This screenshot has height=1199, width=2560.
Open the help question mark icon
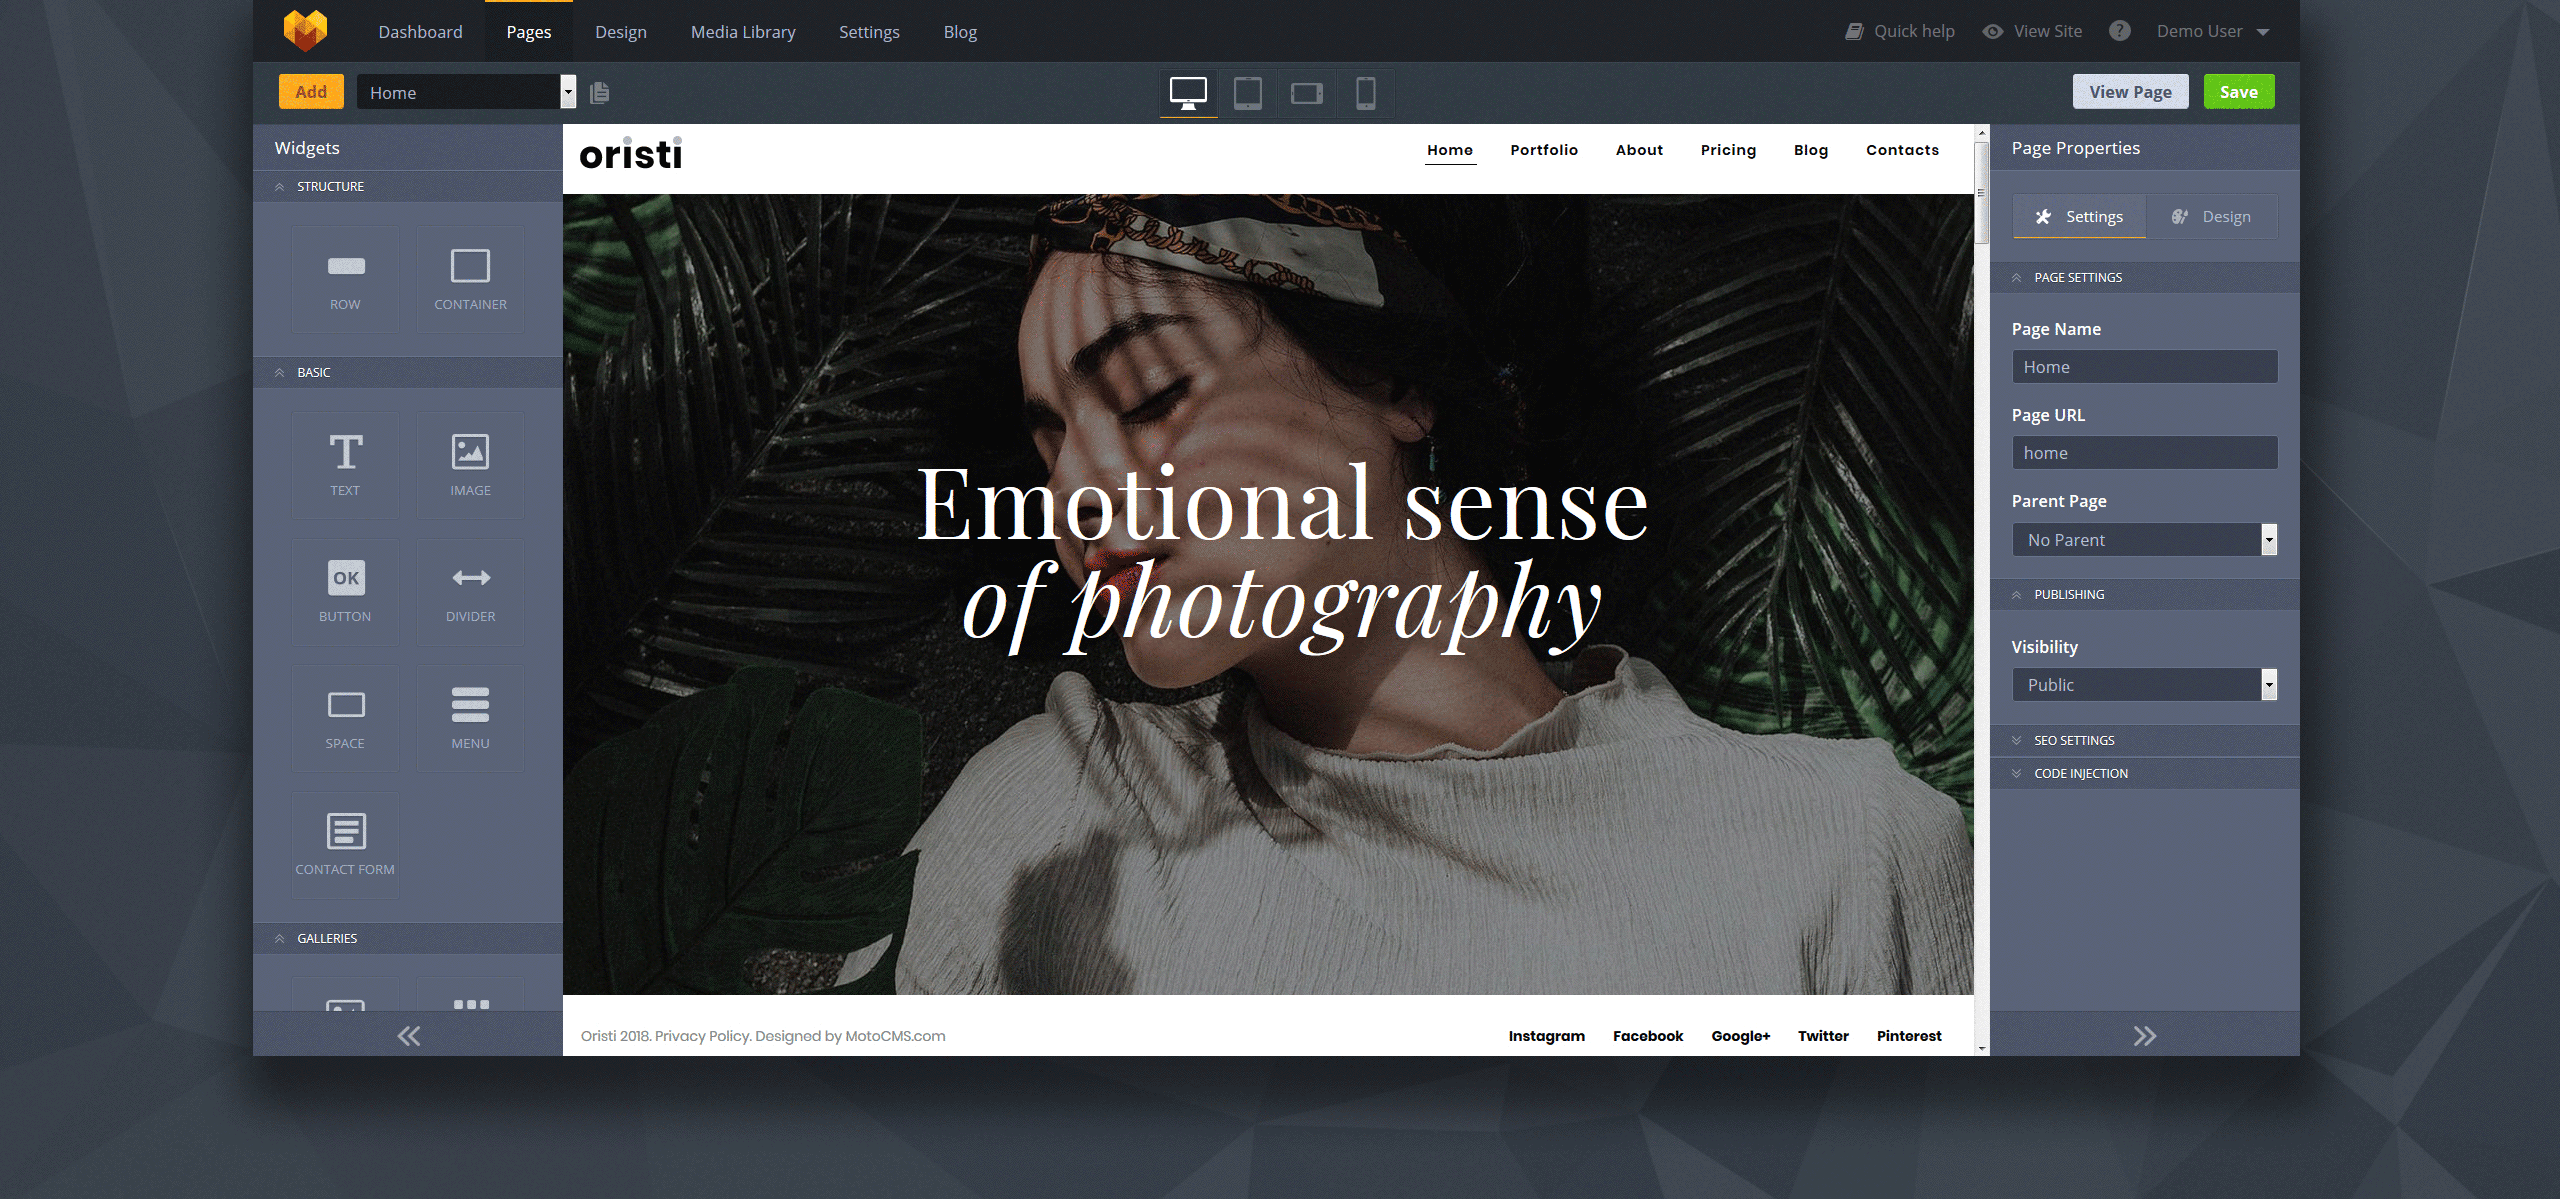pos(2119,31)
